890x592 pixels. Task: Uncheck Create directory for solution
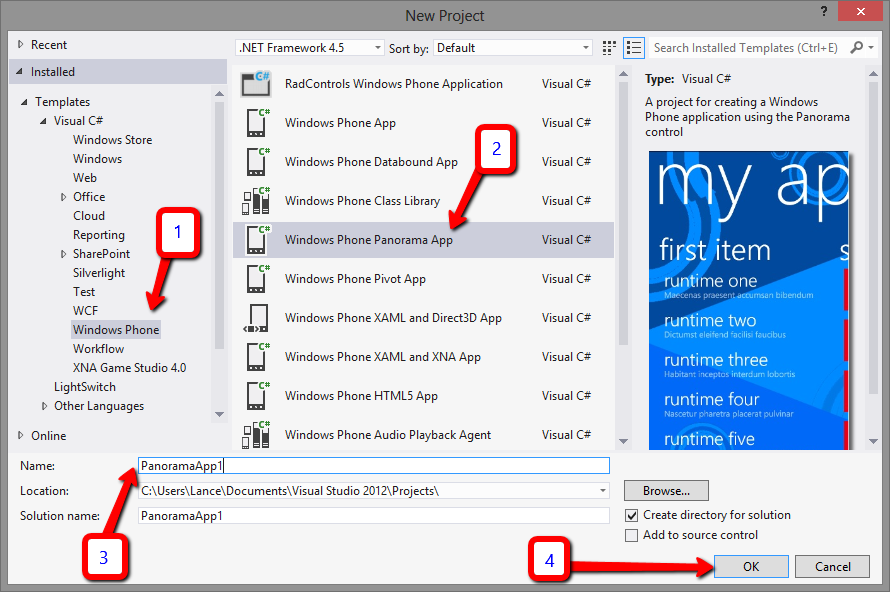[x=631, y=516]
